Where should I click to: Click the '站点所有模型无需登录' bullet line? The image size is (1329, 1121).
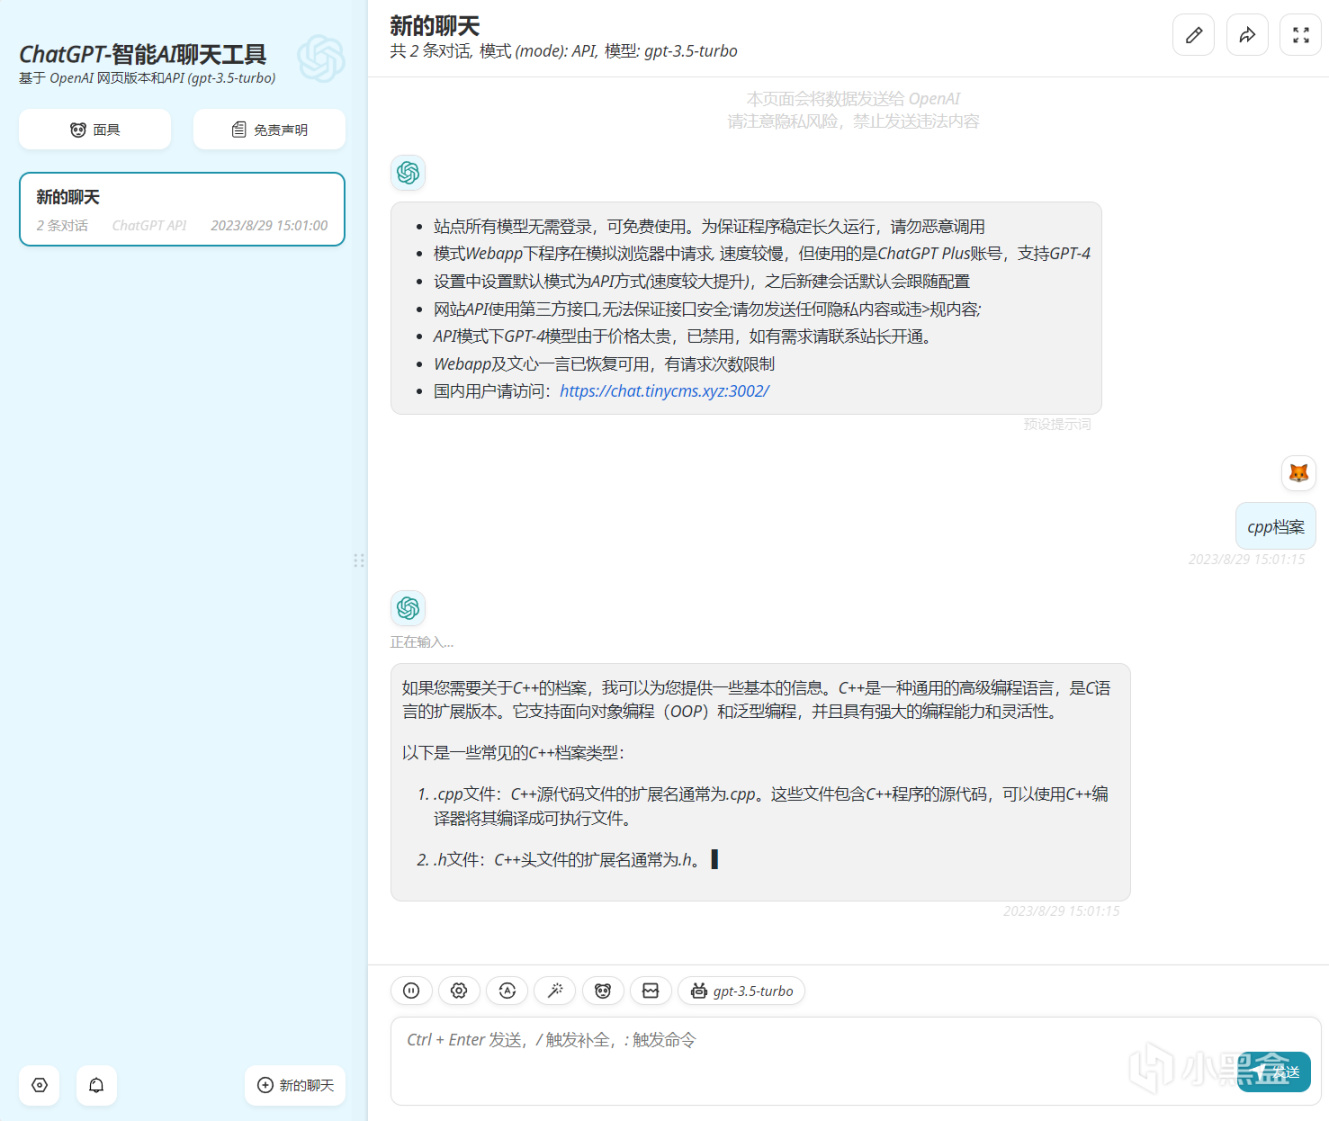click(709, 226)
